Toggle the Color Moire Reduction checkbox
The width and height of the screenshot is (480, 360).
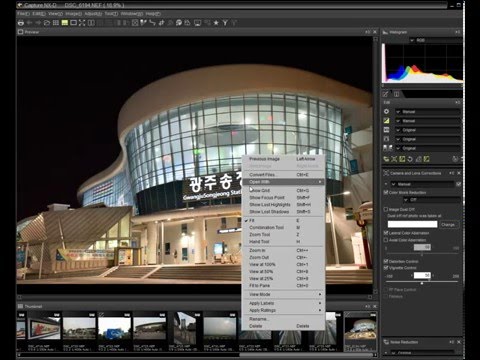click(x=386, y=192)
